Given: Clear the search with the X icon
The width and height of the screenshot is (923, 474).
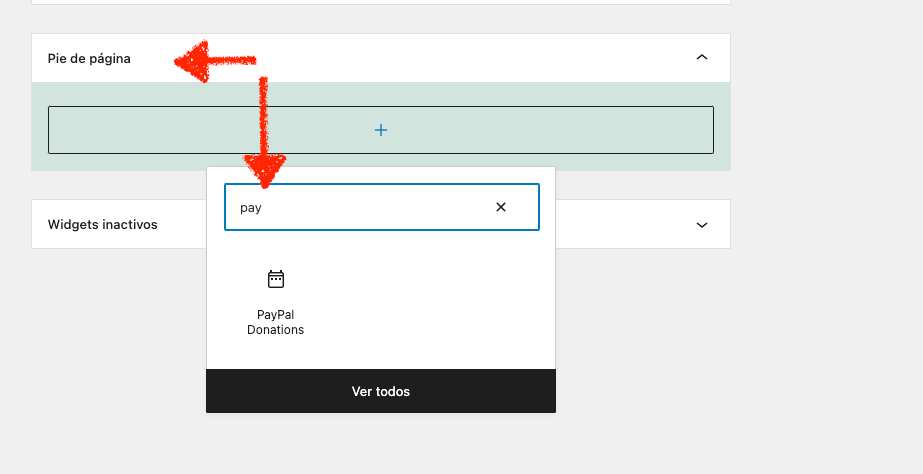Looking at the screenshot, I should pos(501,207).
